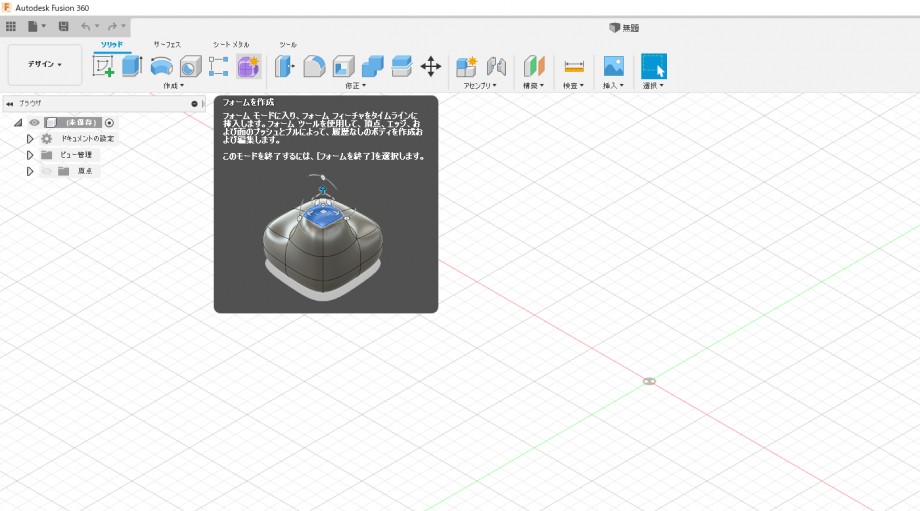Click the Measure inspect icon
The width and height of the screenshot is (920, 511).
574,66
